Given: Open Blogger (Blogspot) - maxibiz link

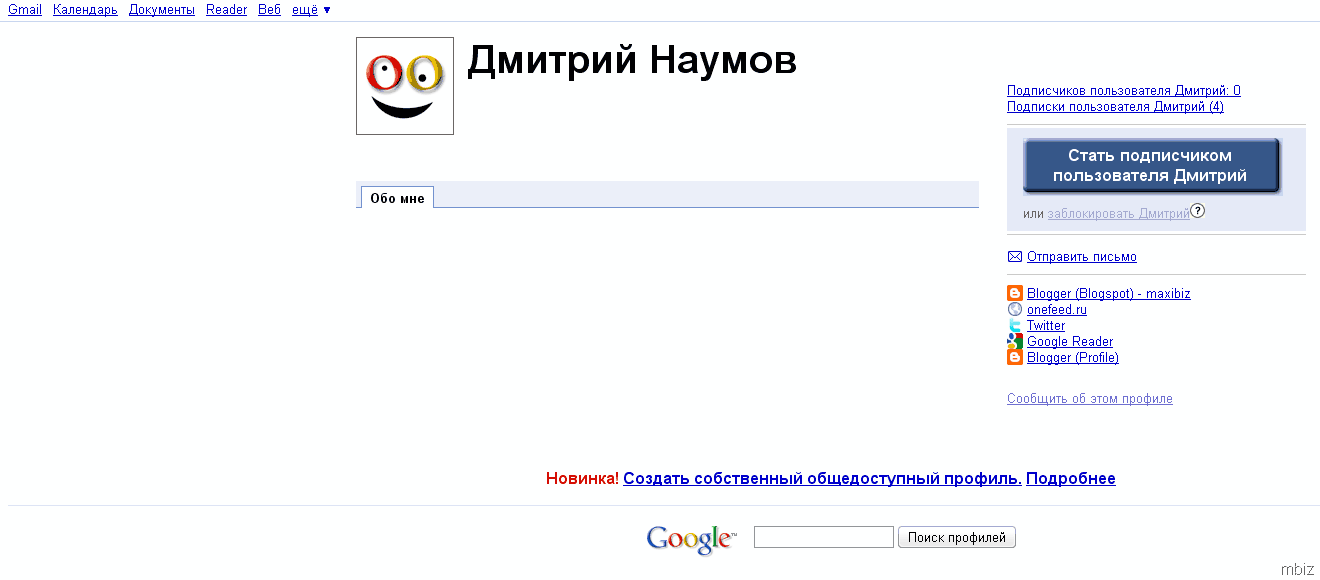Looking at the screenshot, I should 1109,294.
